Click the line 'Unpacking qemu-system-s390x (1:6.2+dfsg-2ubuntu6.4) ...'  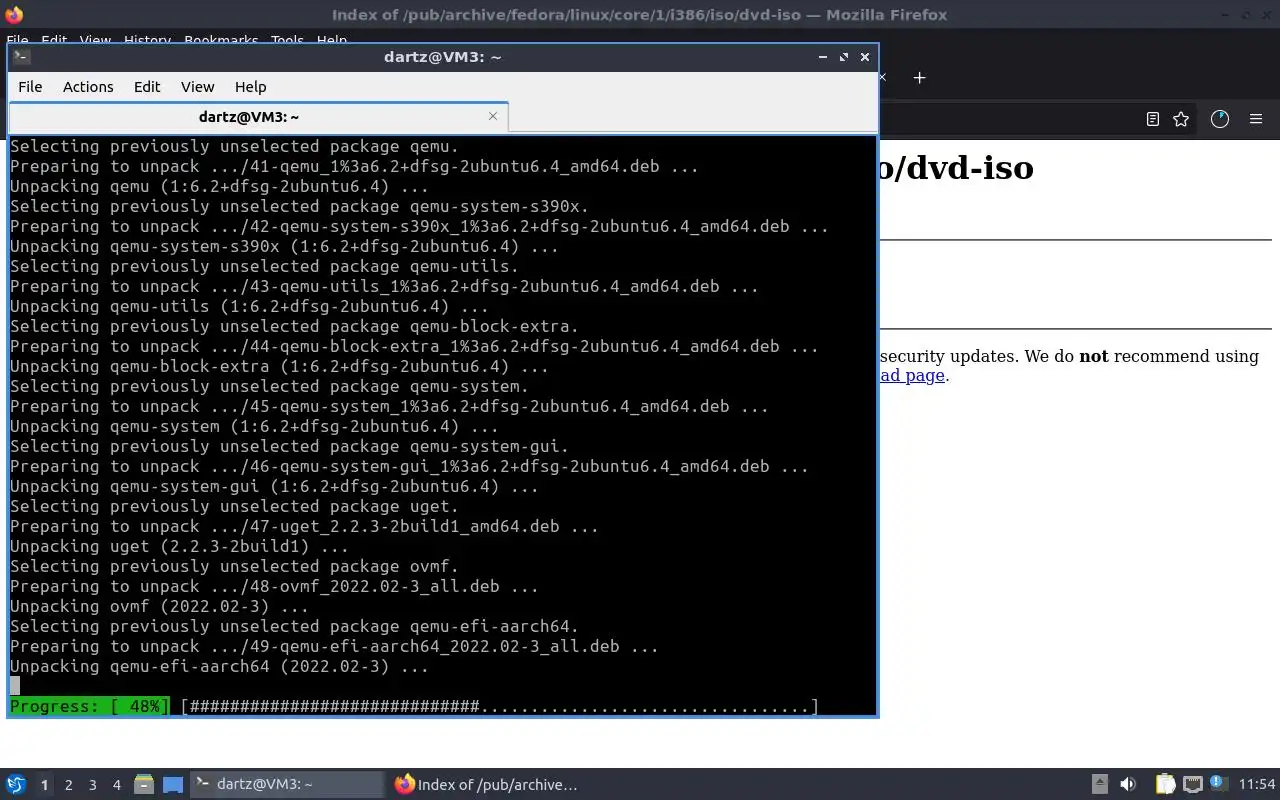[x=284, y=247]
